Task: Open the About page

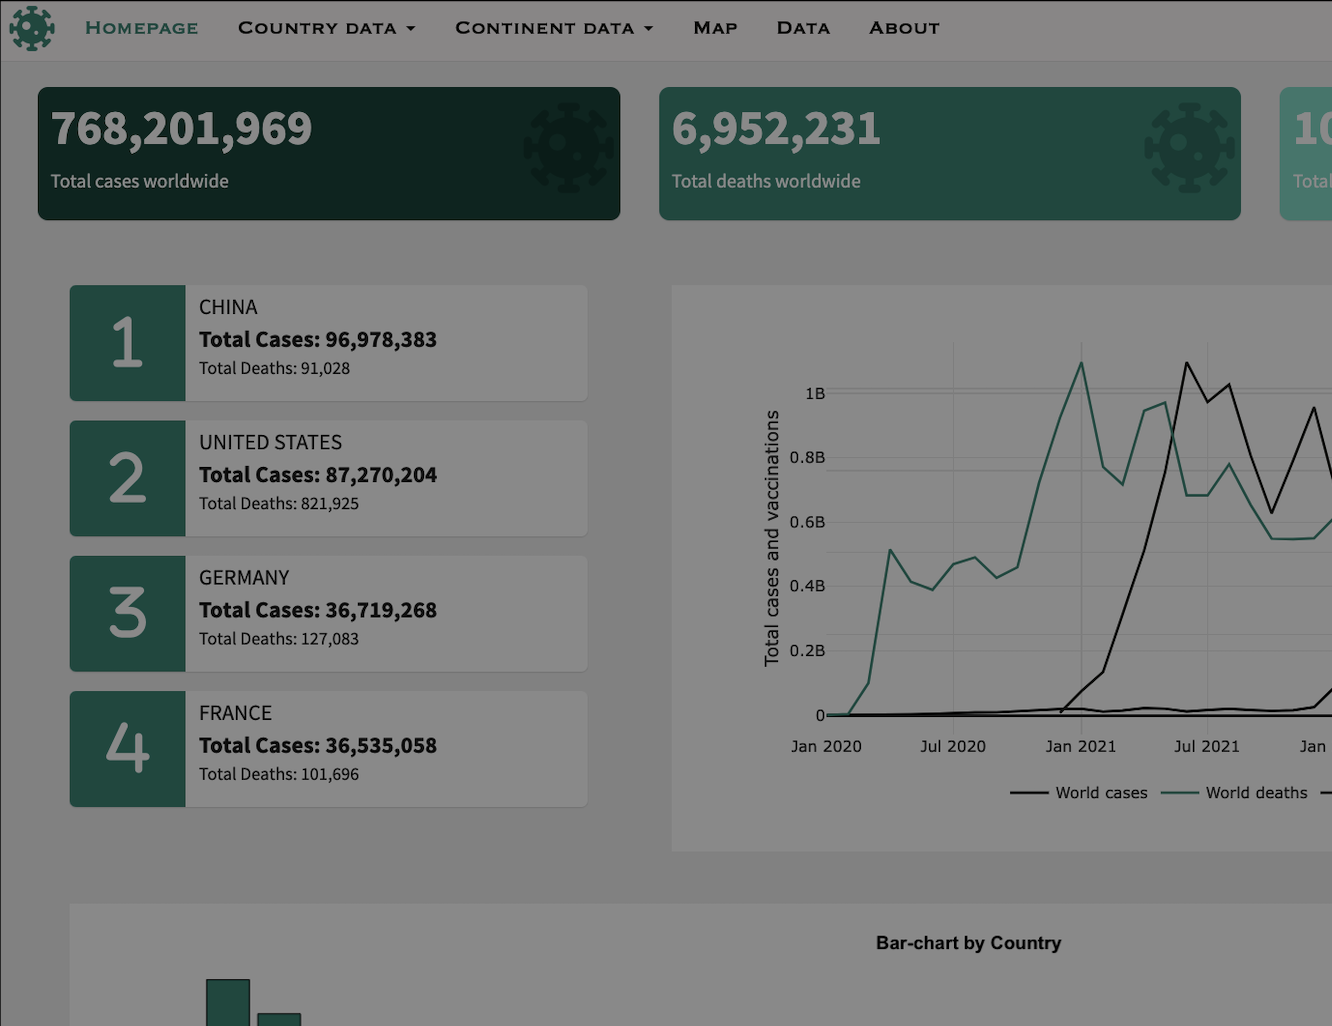Action: pyautogui.click(x=905, y=28)
